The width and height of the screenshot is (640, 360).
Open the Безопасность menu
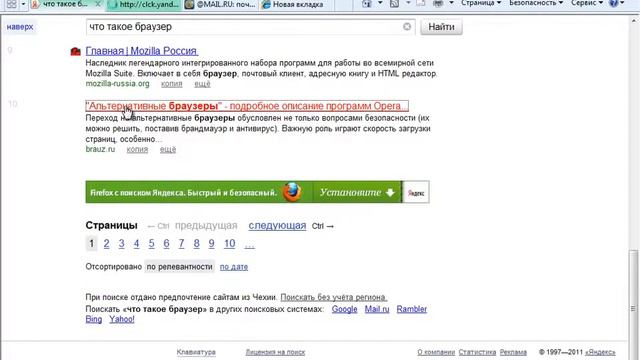click(x=536, y=3)
